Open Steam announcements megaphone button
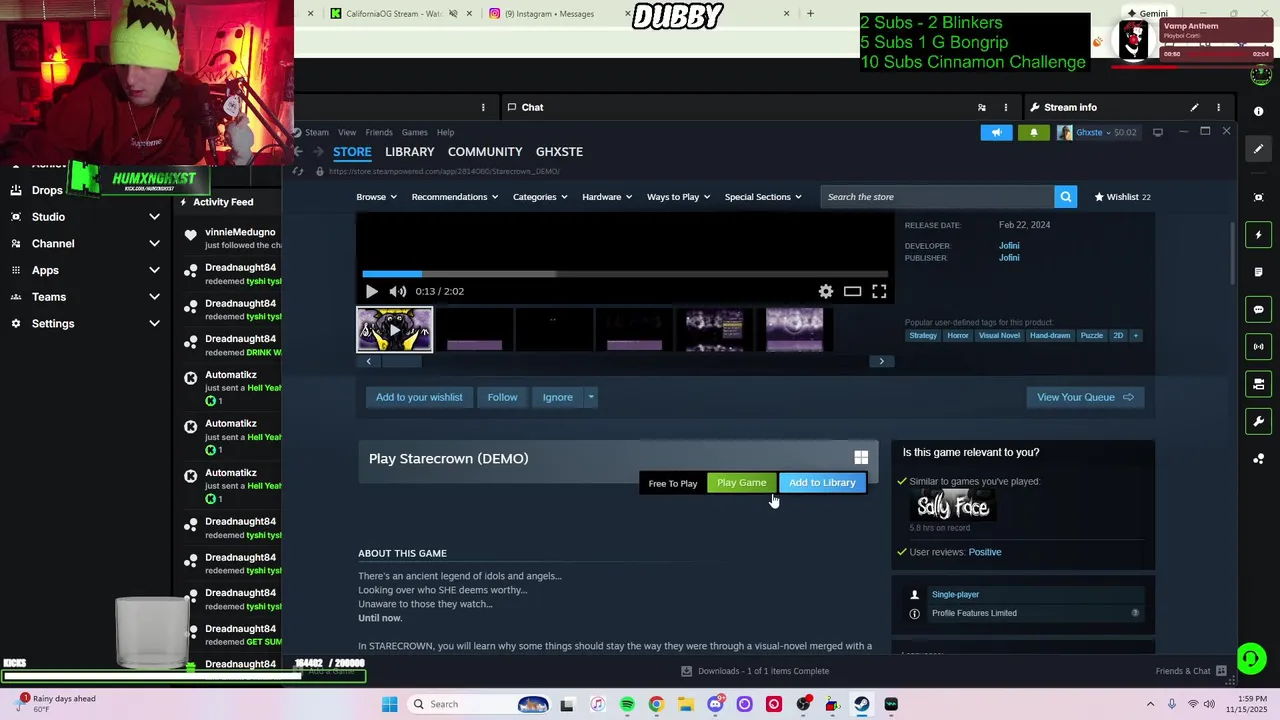The width and height of the screenshot is (1280, 720). point(996,132)
